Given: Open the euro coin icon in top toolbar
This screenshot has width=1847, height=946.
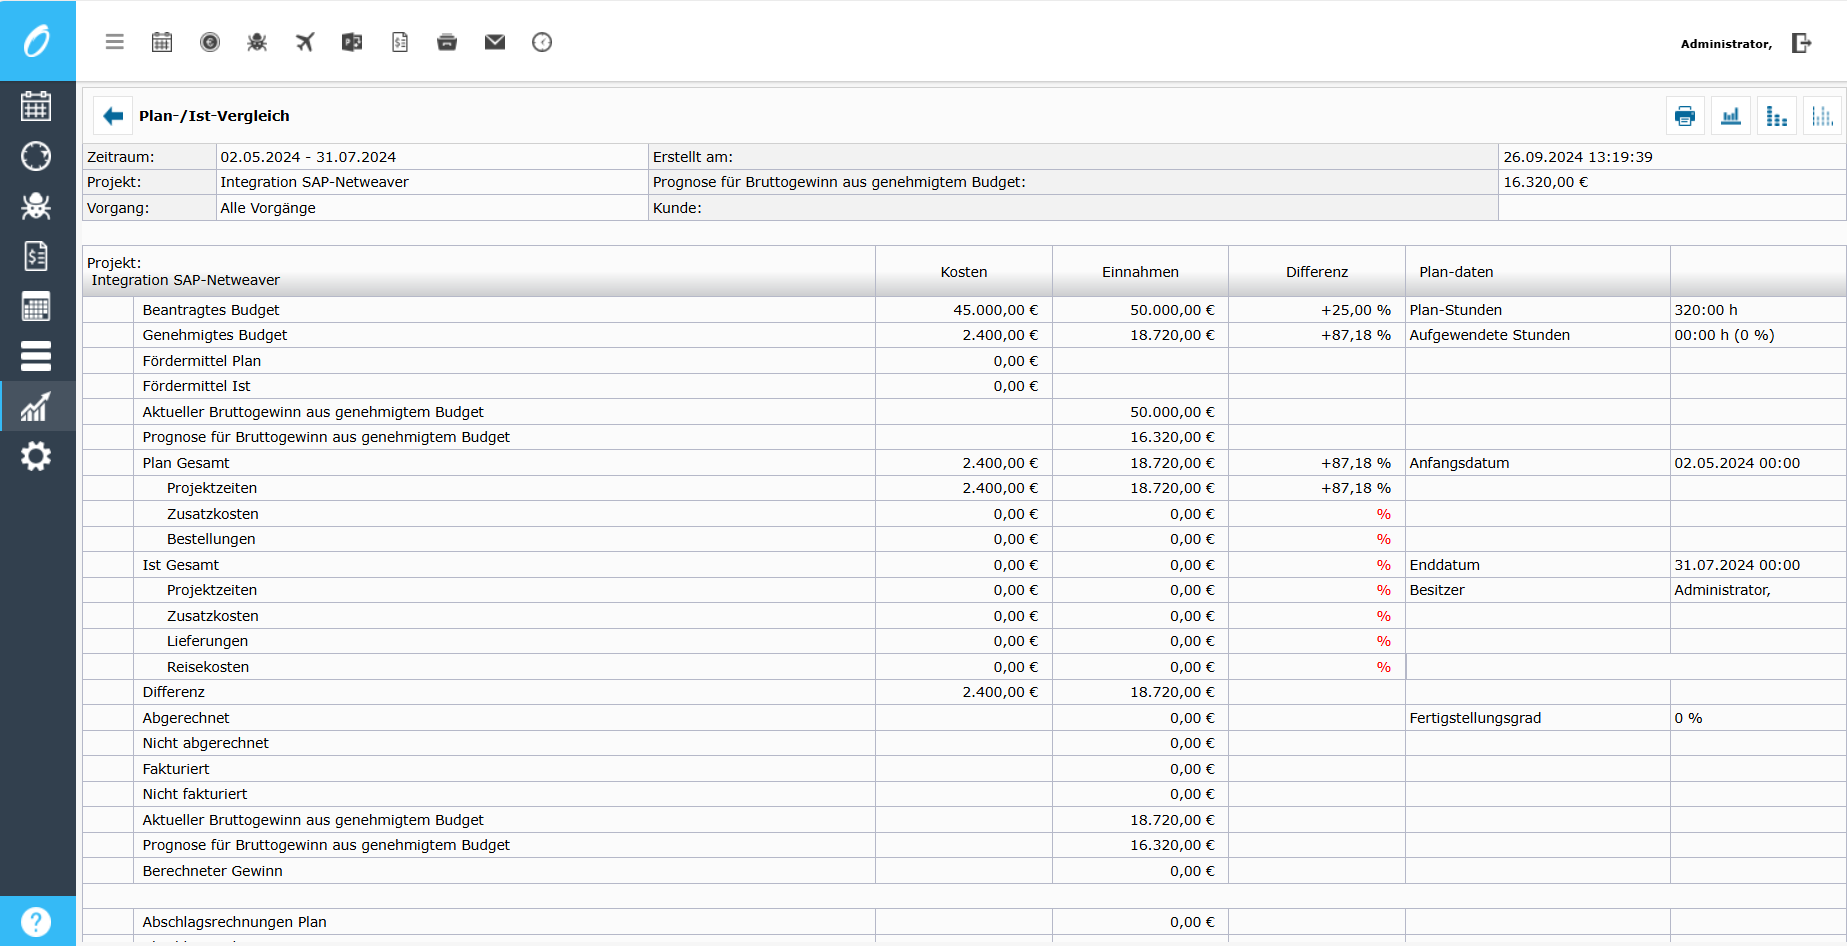Looking at the screenshot, I should pyautogui.click(x=210, y=42).
